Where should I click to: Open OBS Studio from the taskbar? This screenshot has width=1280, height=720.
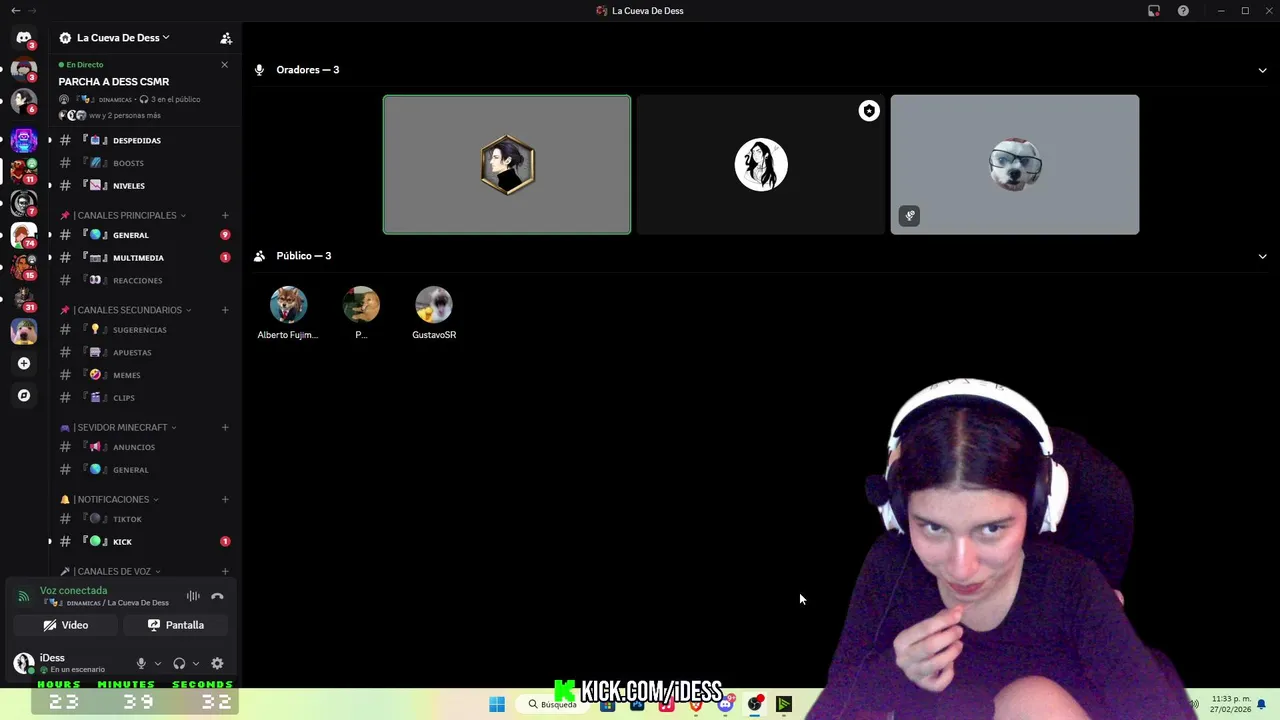coord(755,704)
